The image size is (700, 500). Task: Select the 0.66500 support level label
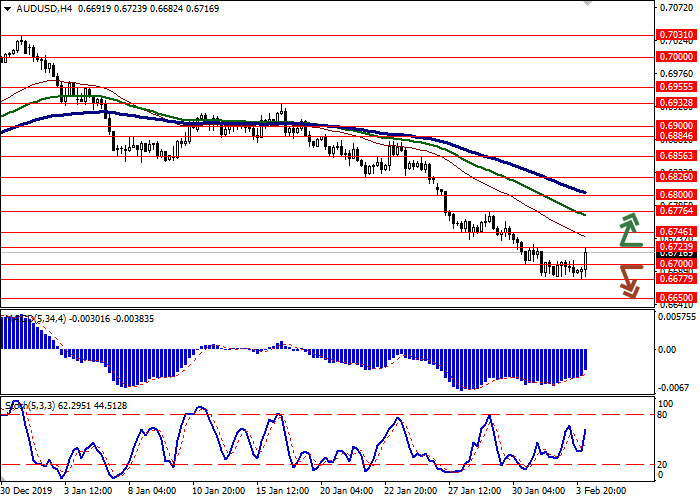pos(673,298)
